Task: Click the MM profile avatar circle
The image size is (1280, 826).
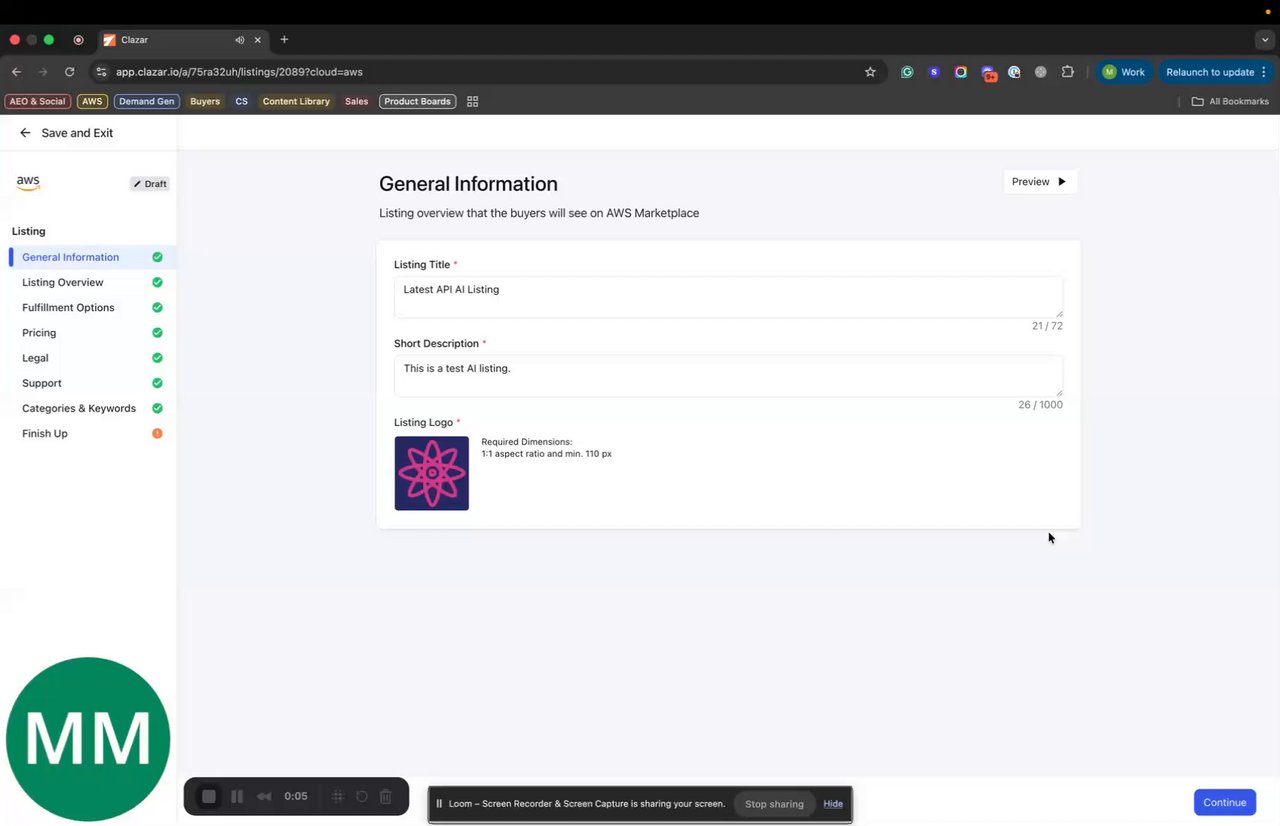Action: [88, 739]
